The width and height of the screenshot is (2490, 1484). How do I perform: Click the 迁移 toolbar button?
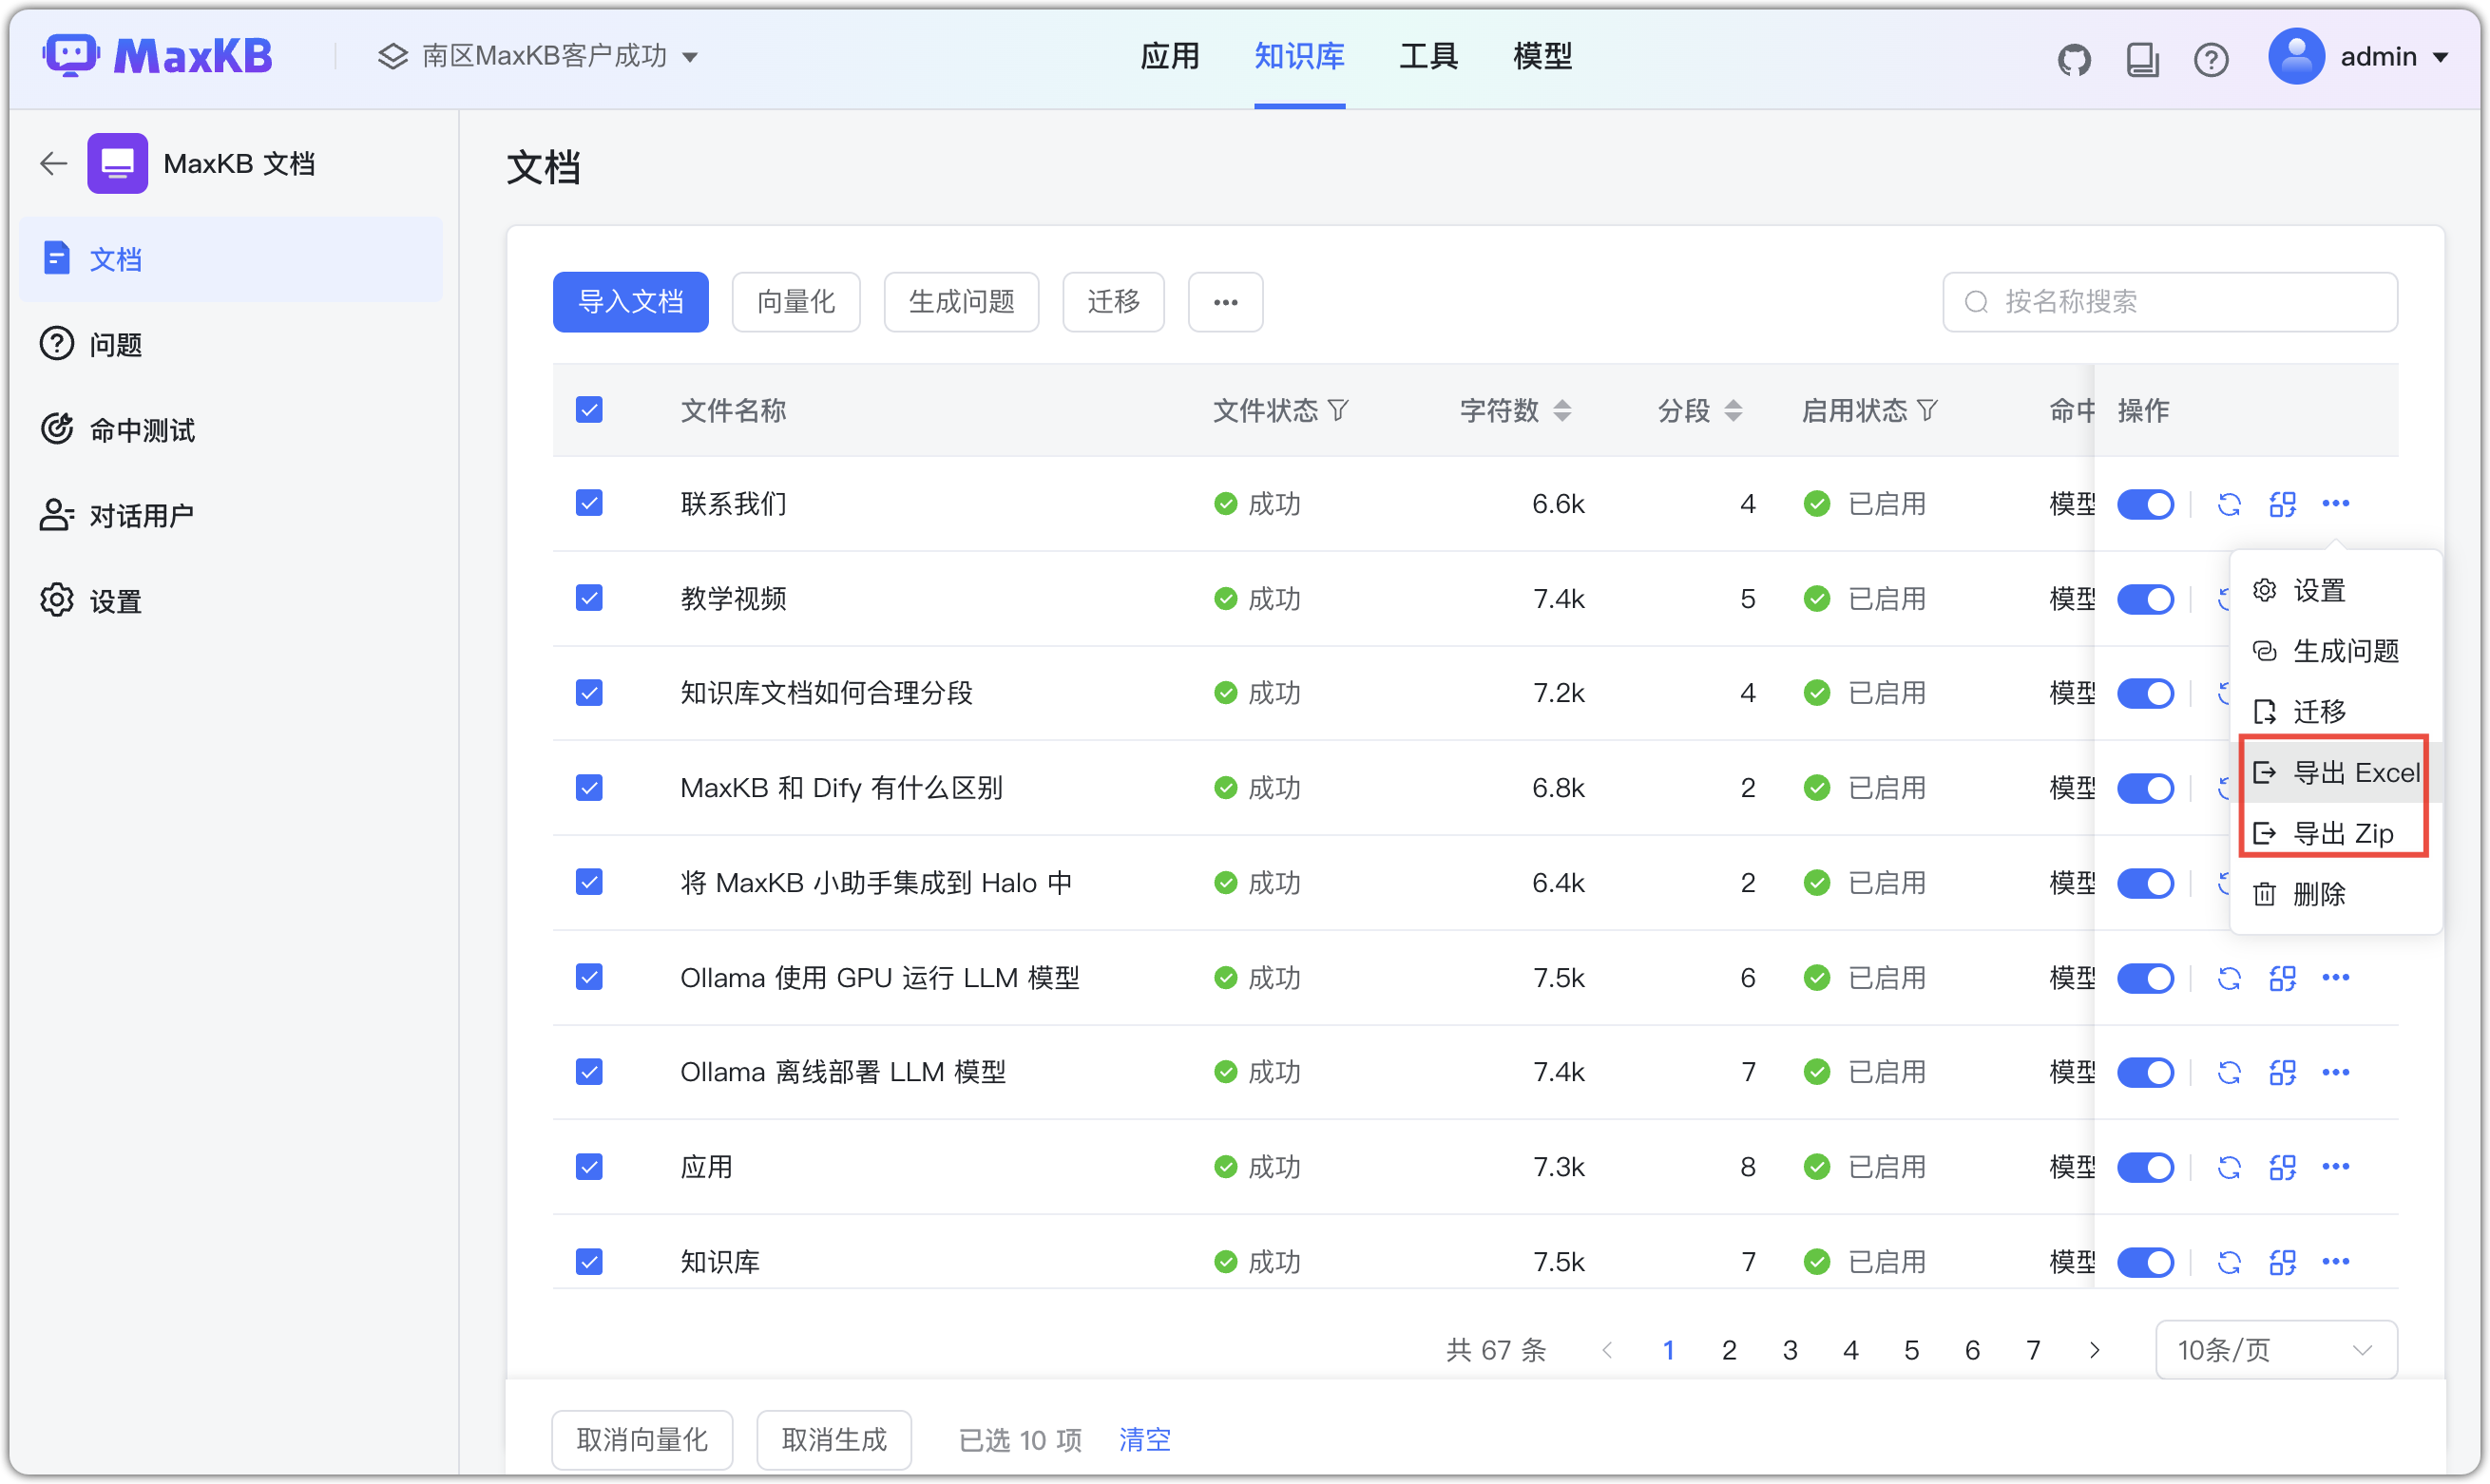coord(1113,302)
